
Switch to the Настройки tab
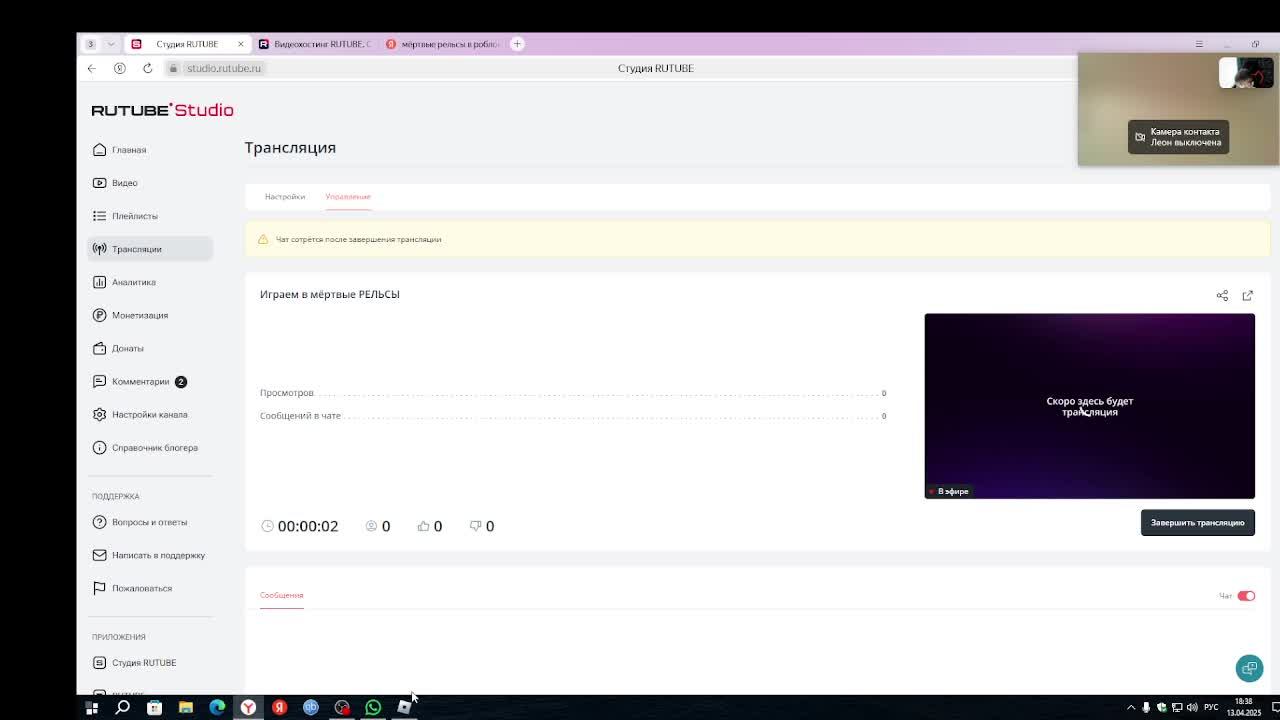click(285, 197)
